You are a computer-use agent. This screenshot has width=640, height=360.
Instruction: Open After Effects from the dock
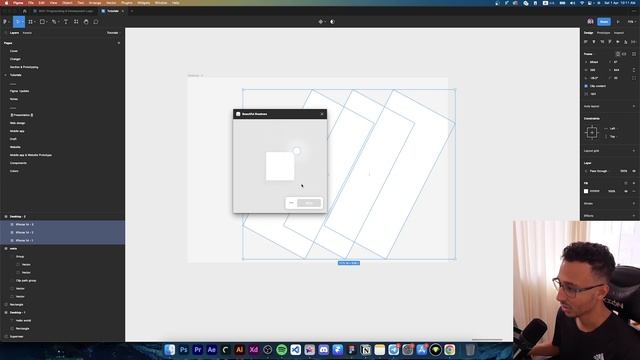pyautogui.click(x=211, y=350)
